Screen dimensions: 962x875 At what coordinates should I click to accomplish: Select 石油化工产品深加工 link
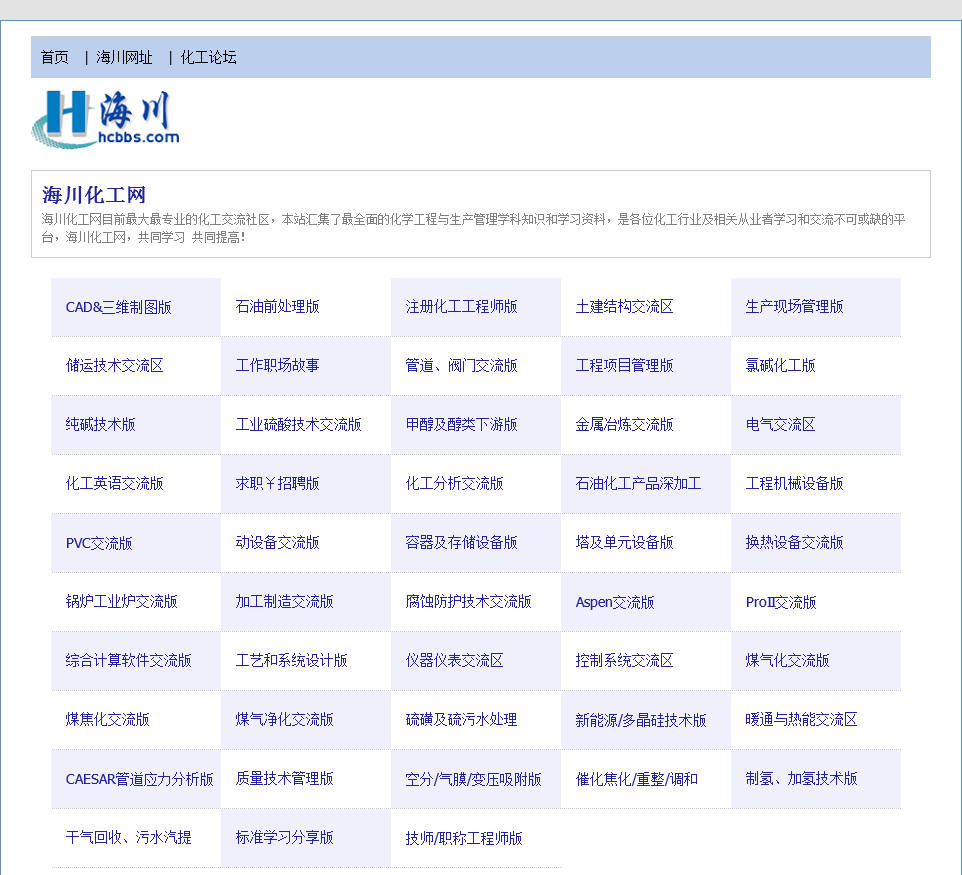click(x=638, y=484)
